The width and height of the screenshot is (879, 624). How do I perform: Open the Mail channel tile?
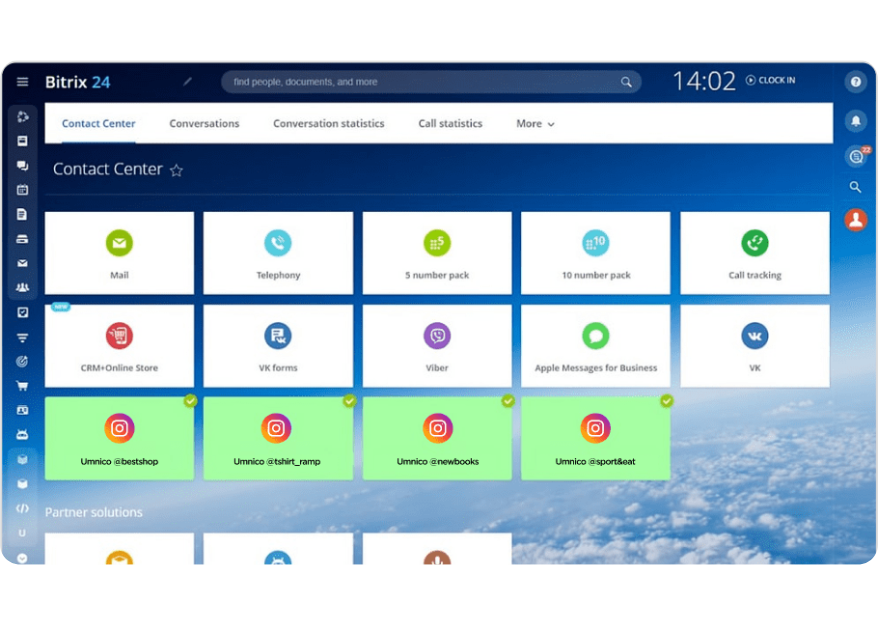coord(119,253)
